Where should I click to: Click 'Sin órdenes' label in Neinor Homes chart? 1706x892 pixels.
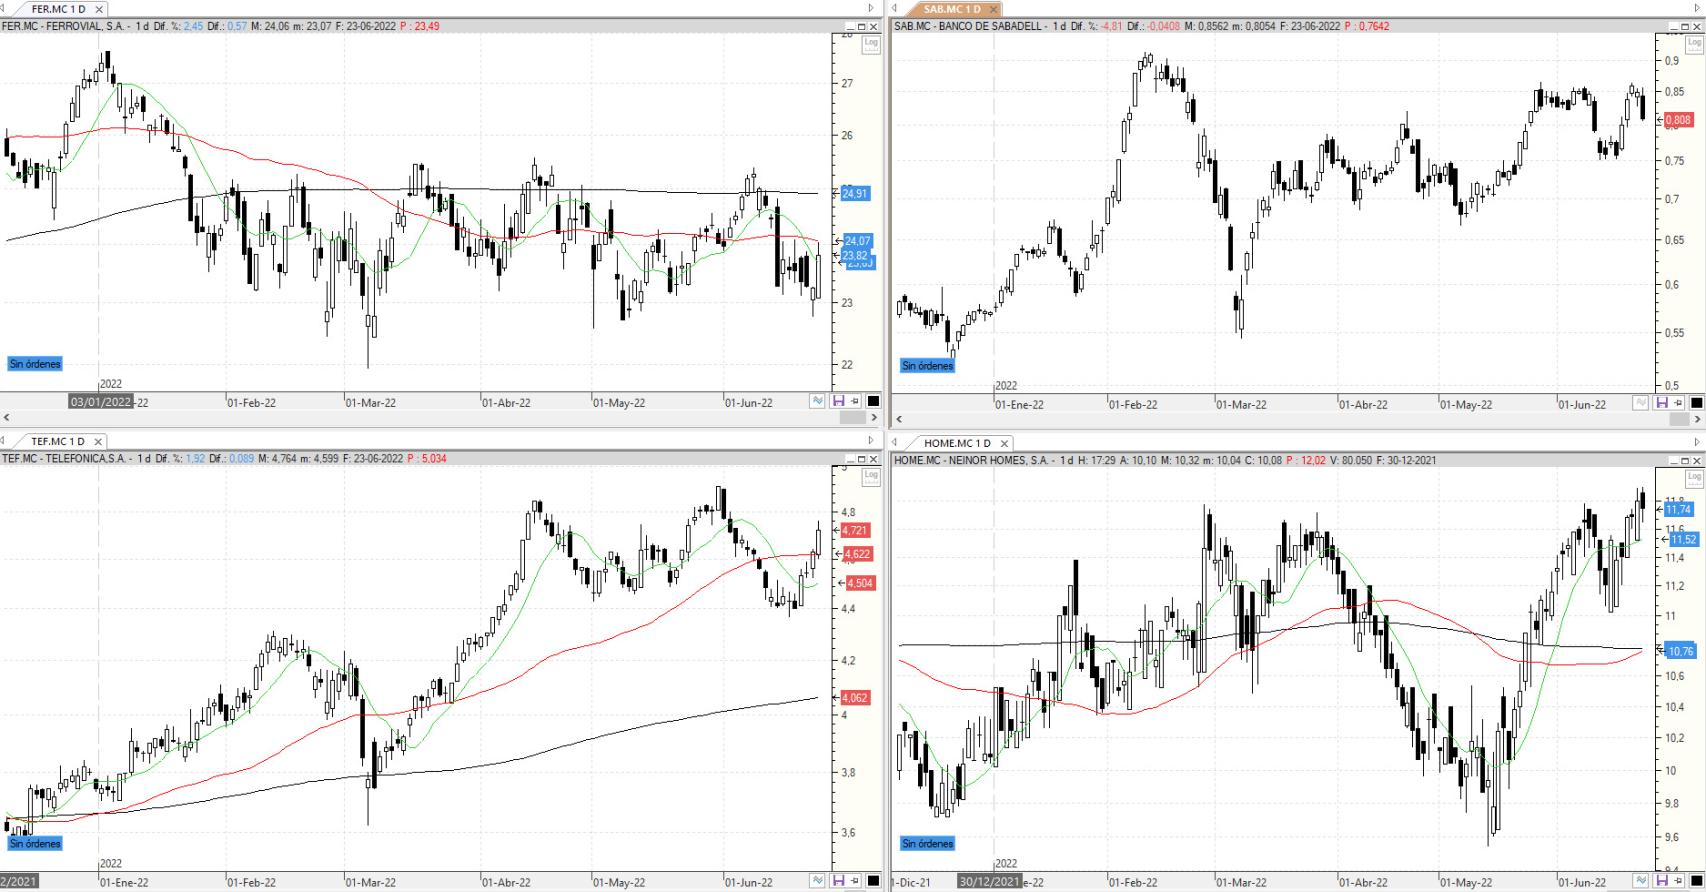(928, 844)
